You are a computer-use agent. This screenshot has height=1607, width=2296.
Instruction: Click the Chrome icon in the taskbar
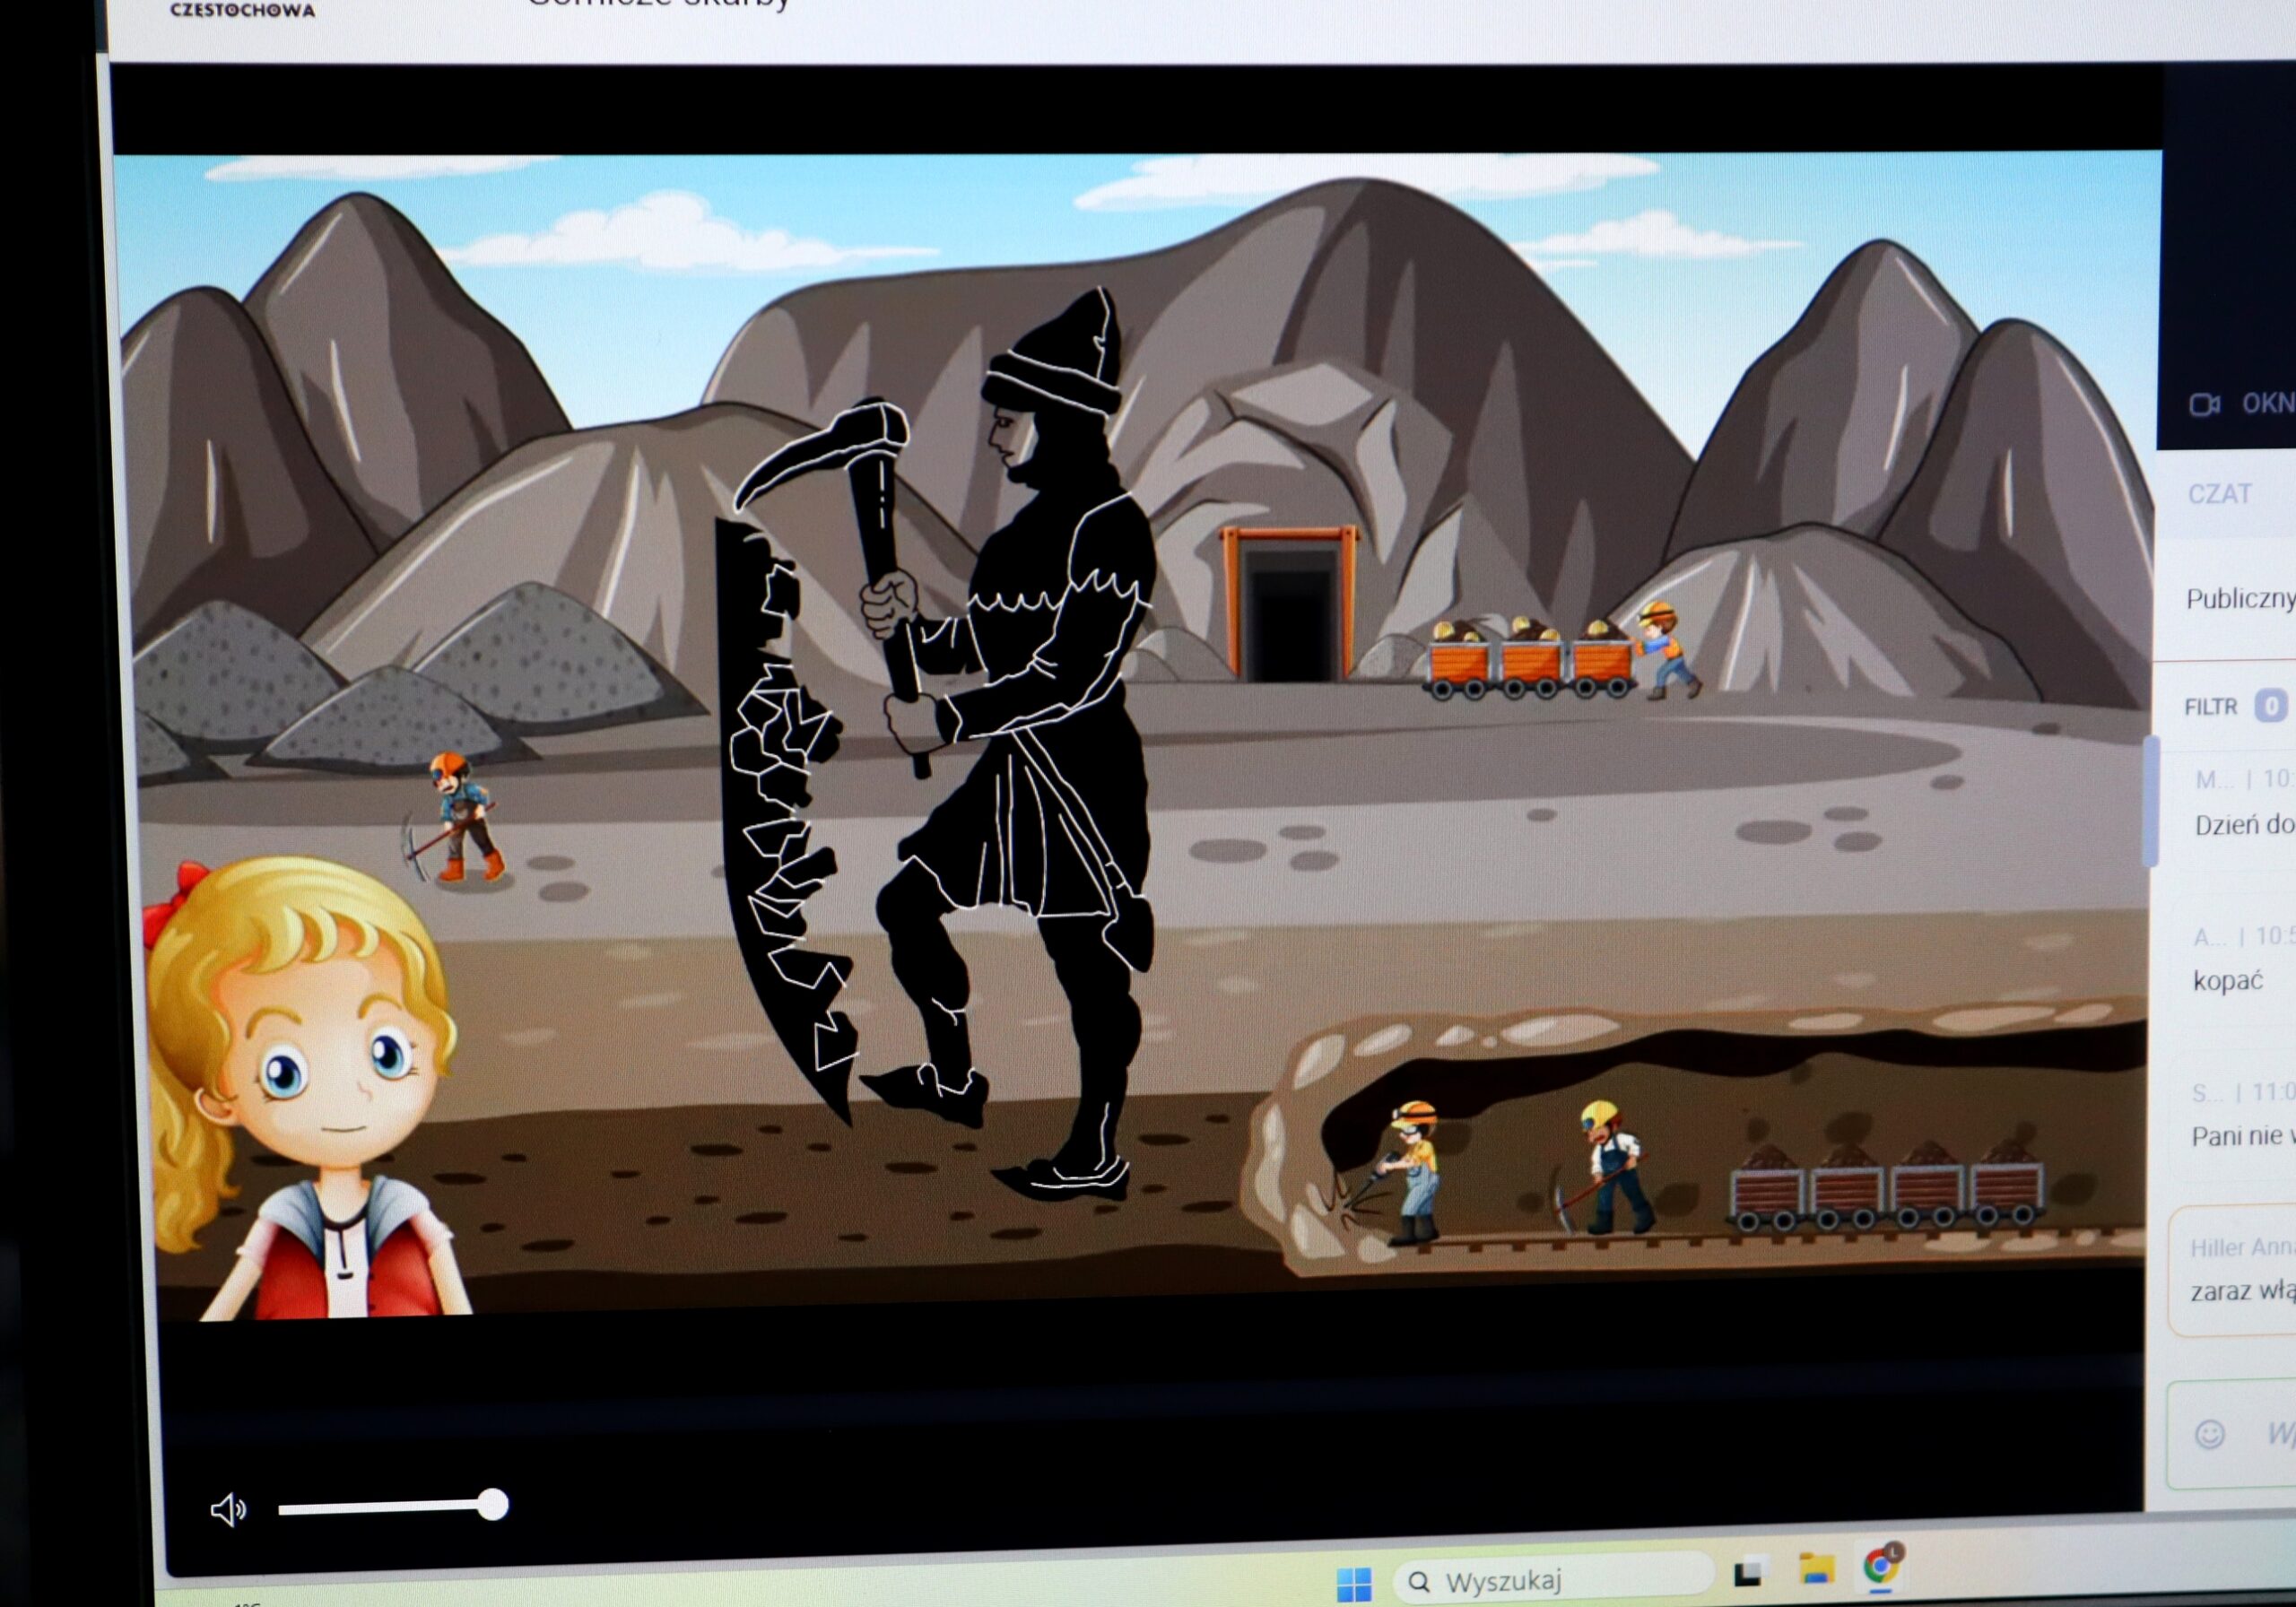coord(1881,1565)
